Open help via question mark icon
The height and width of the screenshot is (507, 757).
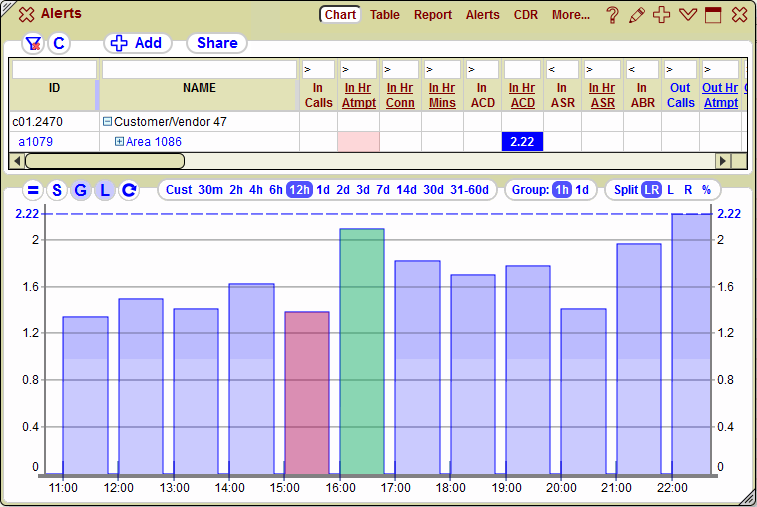point(612,15)
